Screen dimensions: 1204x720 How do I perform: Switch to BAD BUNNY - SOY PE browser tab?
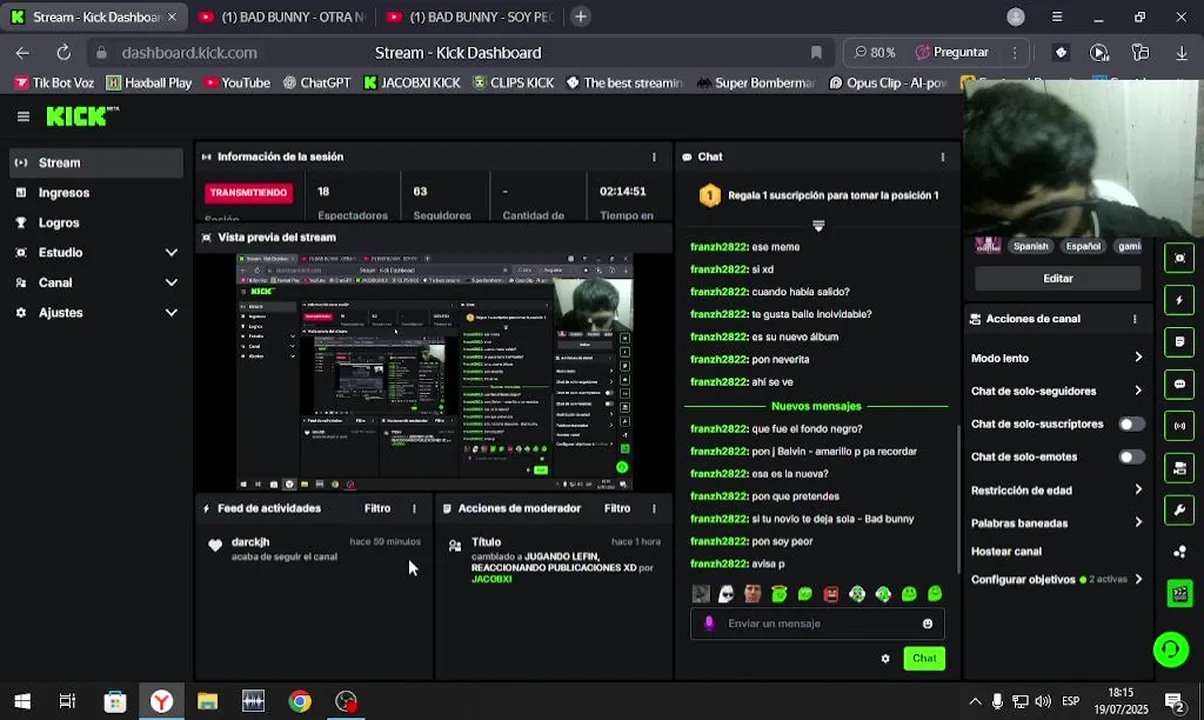tap(468, 17)
